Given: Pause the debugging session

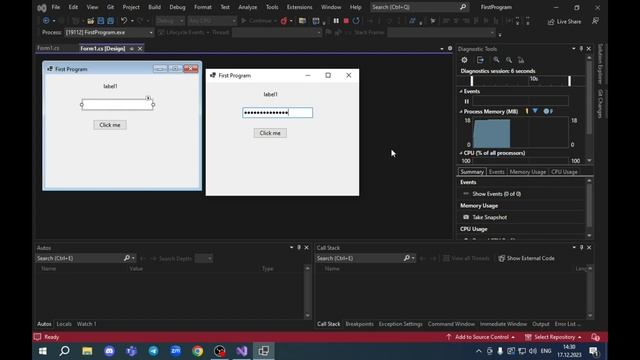Looking at the screenshot, I should 336,21.
